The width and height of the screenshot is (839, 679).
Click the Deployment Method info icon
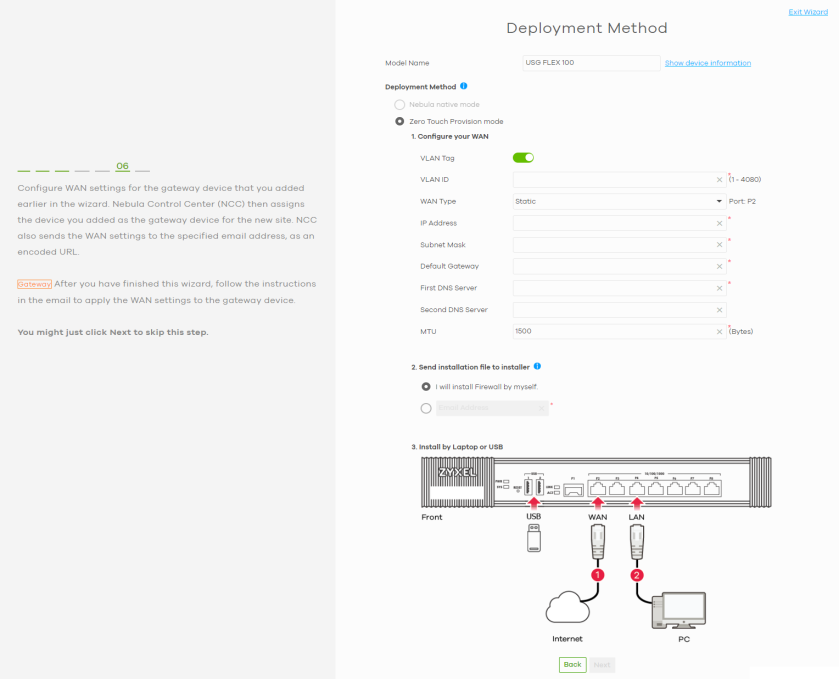(x=464, y=87)
